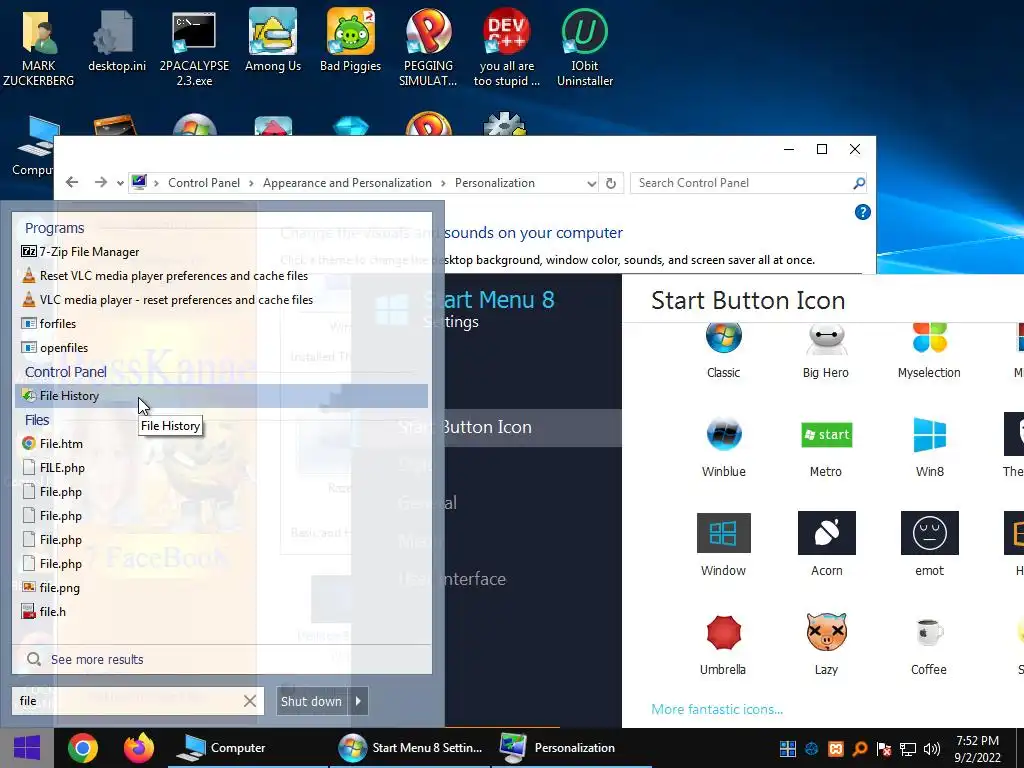
Task: Choose the Big Hero start icon
Action: 825,340
